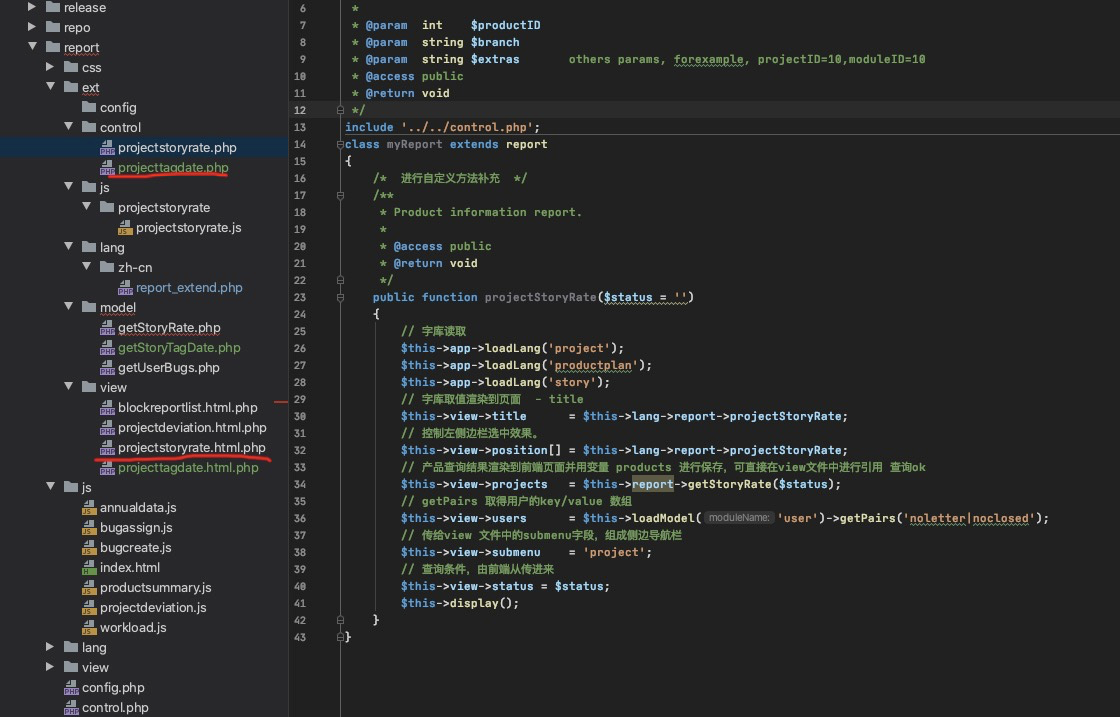Click the folder icon of the zh-cn directory
Screen dimensions: 1120x717
click(108, 267)
